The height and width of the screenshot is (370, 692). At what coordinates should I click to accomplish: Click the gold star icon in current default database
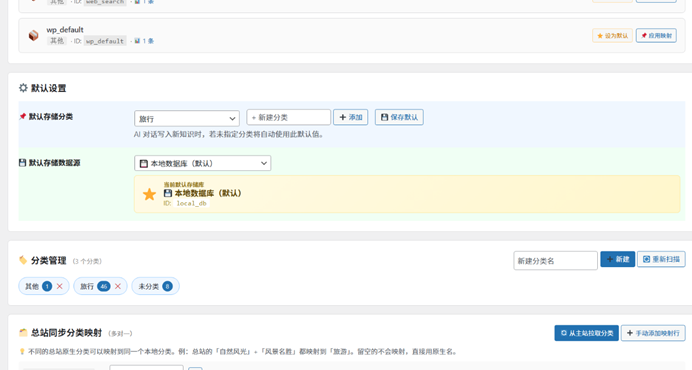pos(149,194)
